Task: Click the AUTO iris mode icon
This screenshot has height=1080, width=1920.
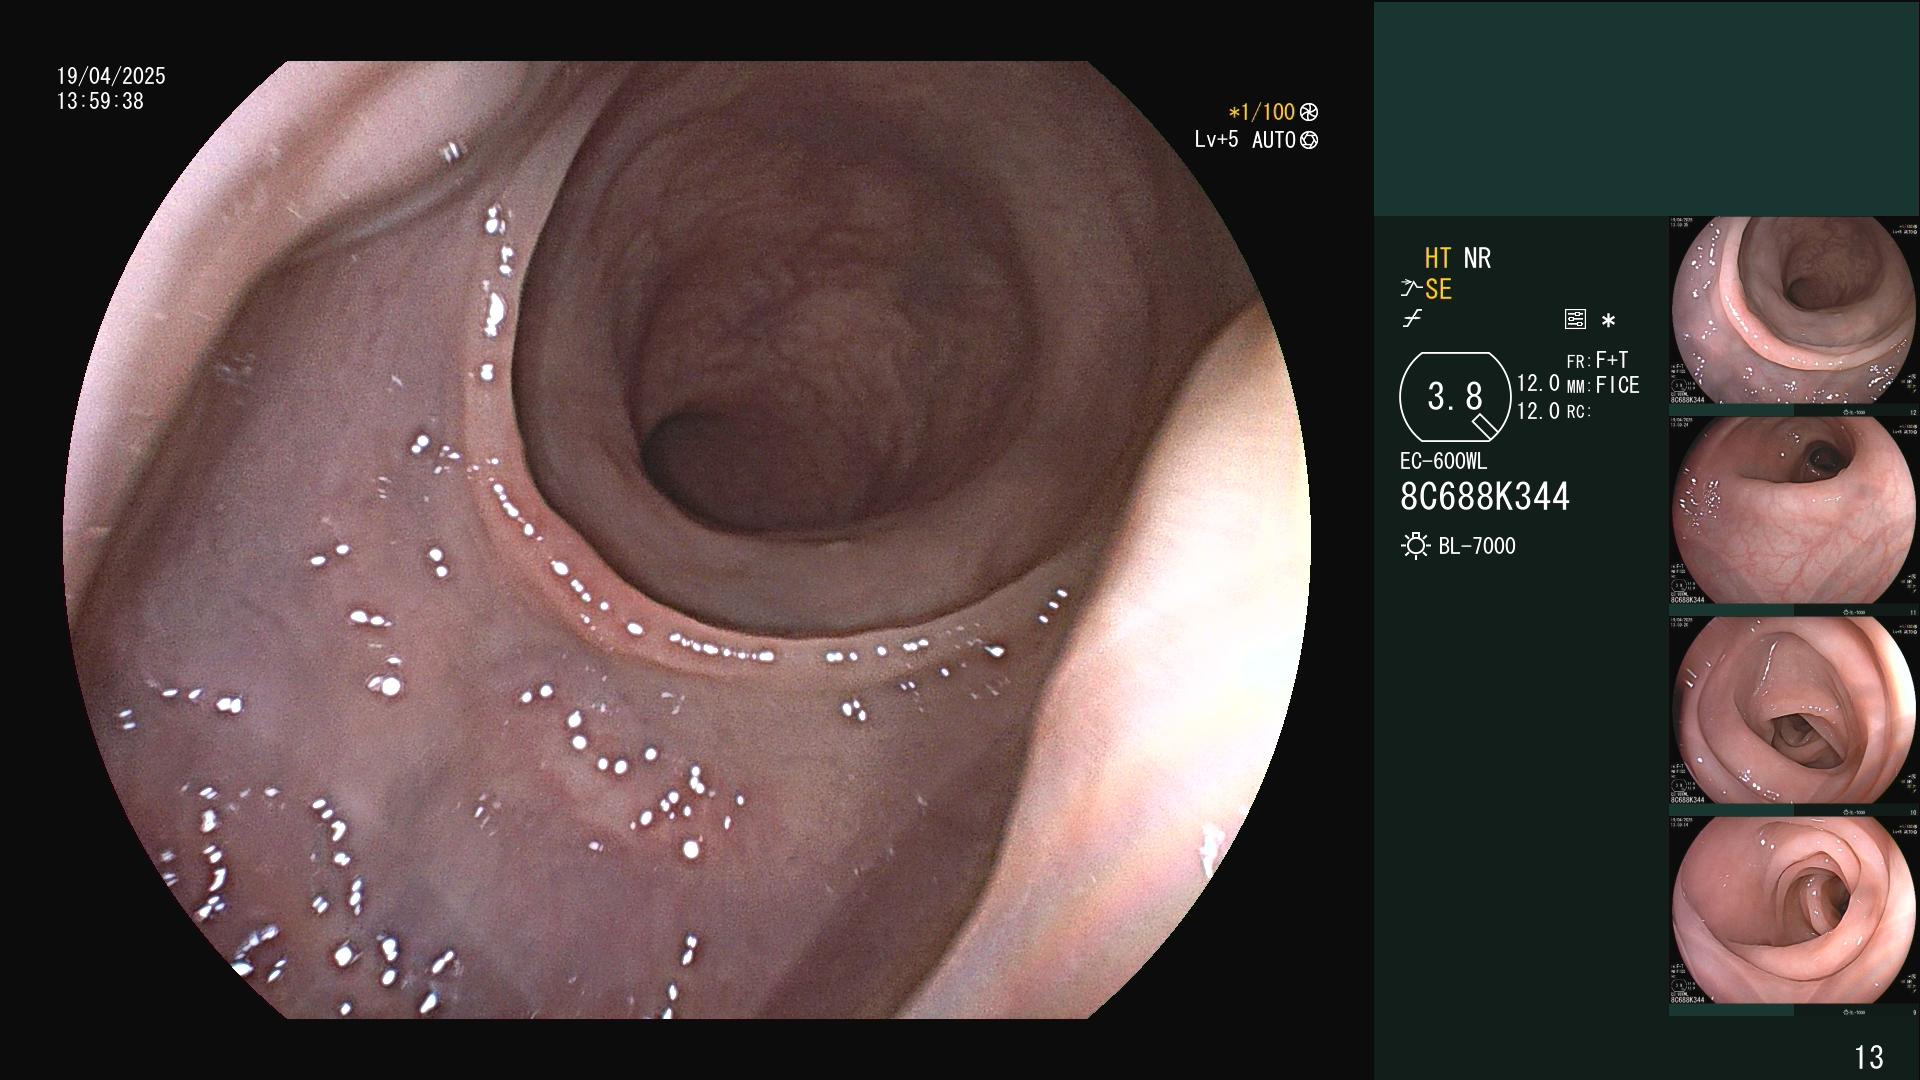Action: tap(1309, 140)
